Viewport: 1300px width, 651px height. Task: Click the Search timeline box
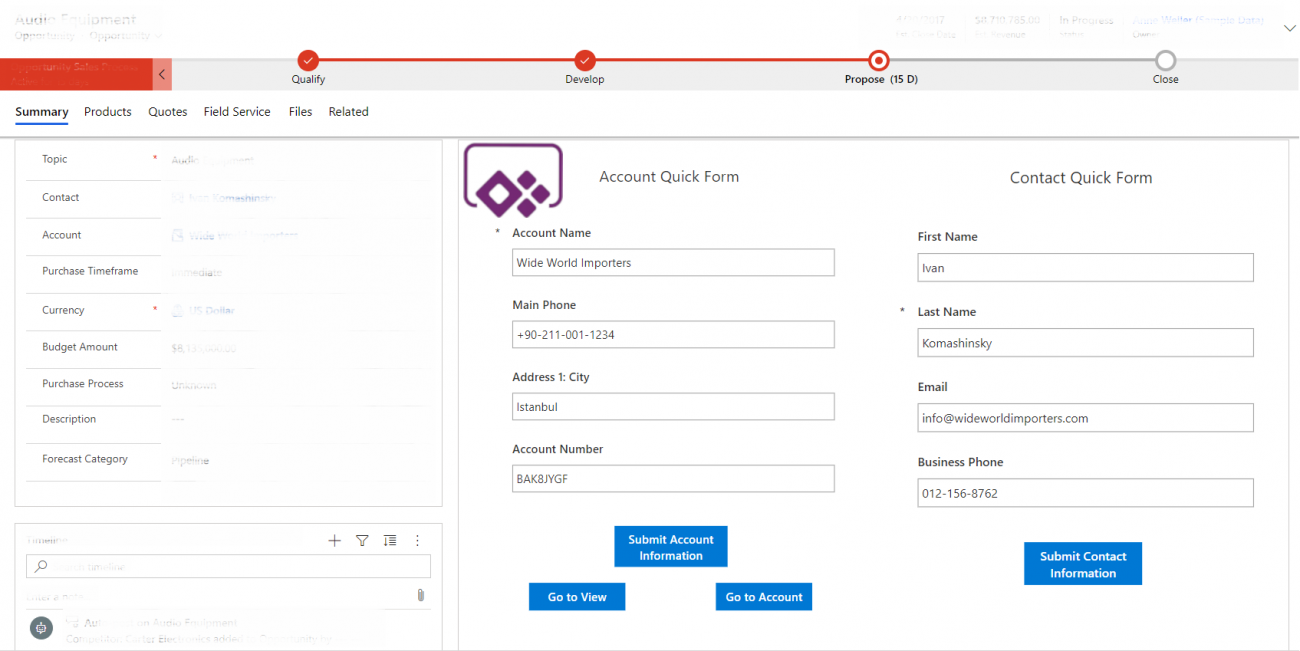pos(228,565)
